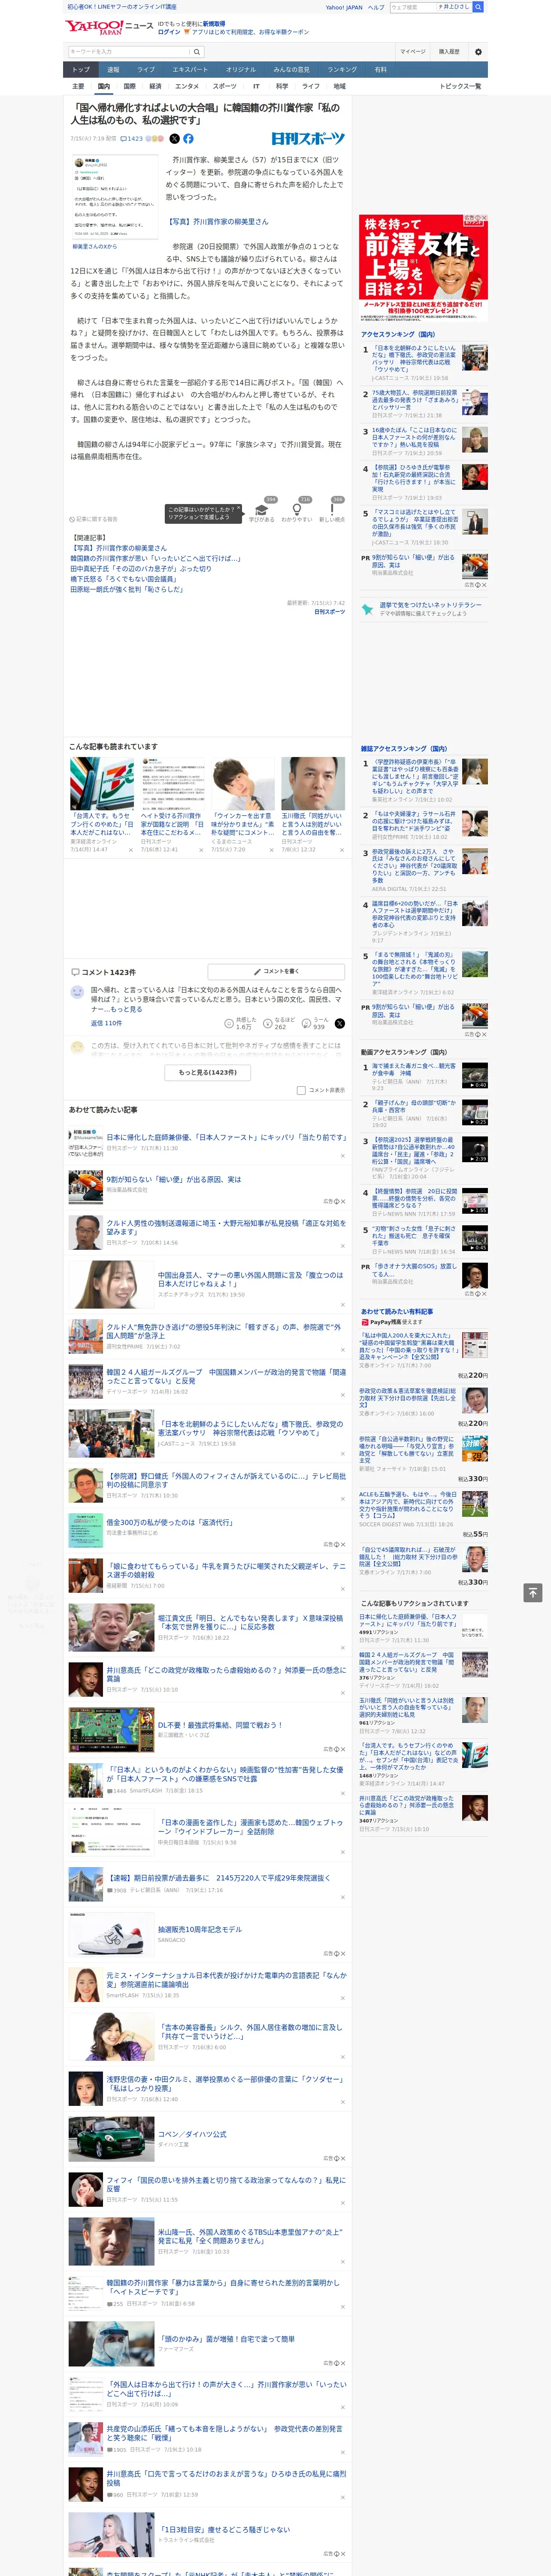Click the 'なるほど' reaction on first comment
This screenshot has height=2576, width=551.
coord(278,1023)
